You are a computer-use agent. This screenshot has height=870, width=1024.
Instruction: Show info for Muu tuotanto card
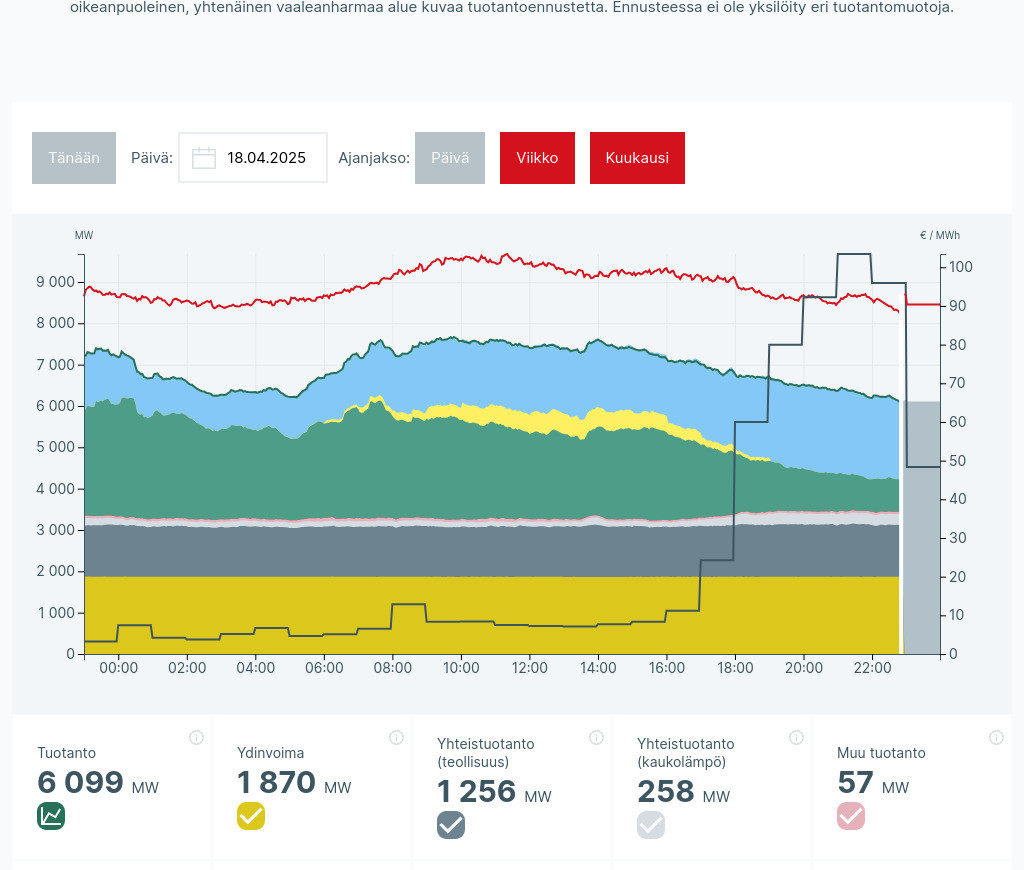996,738
